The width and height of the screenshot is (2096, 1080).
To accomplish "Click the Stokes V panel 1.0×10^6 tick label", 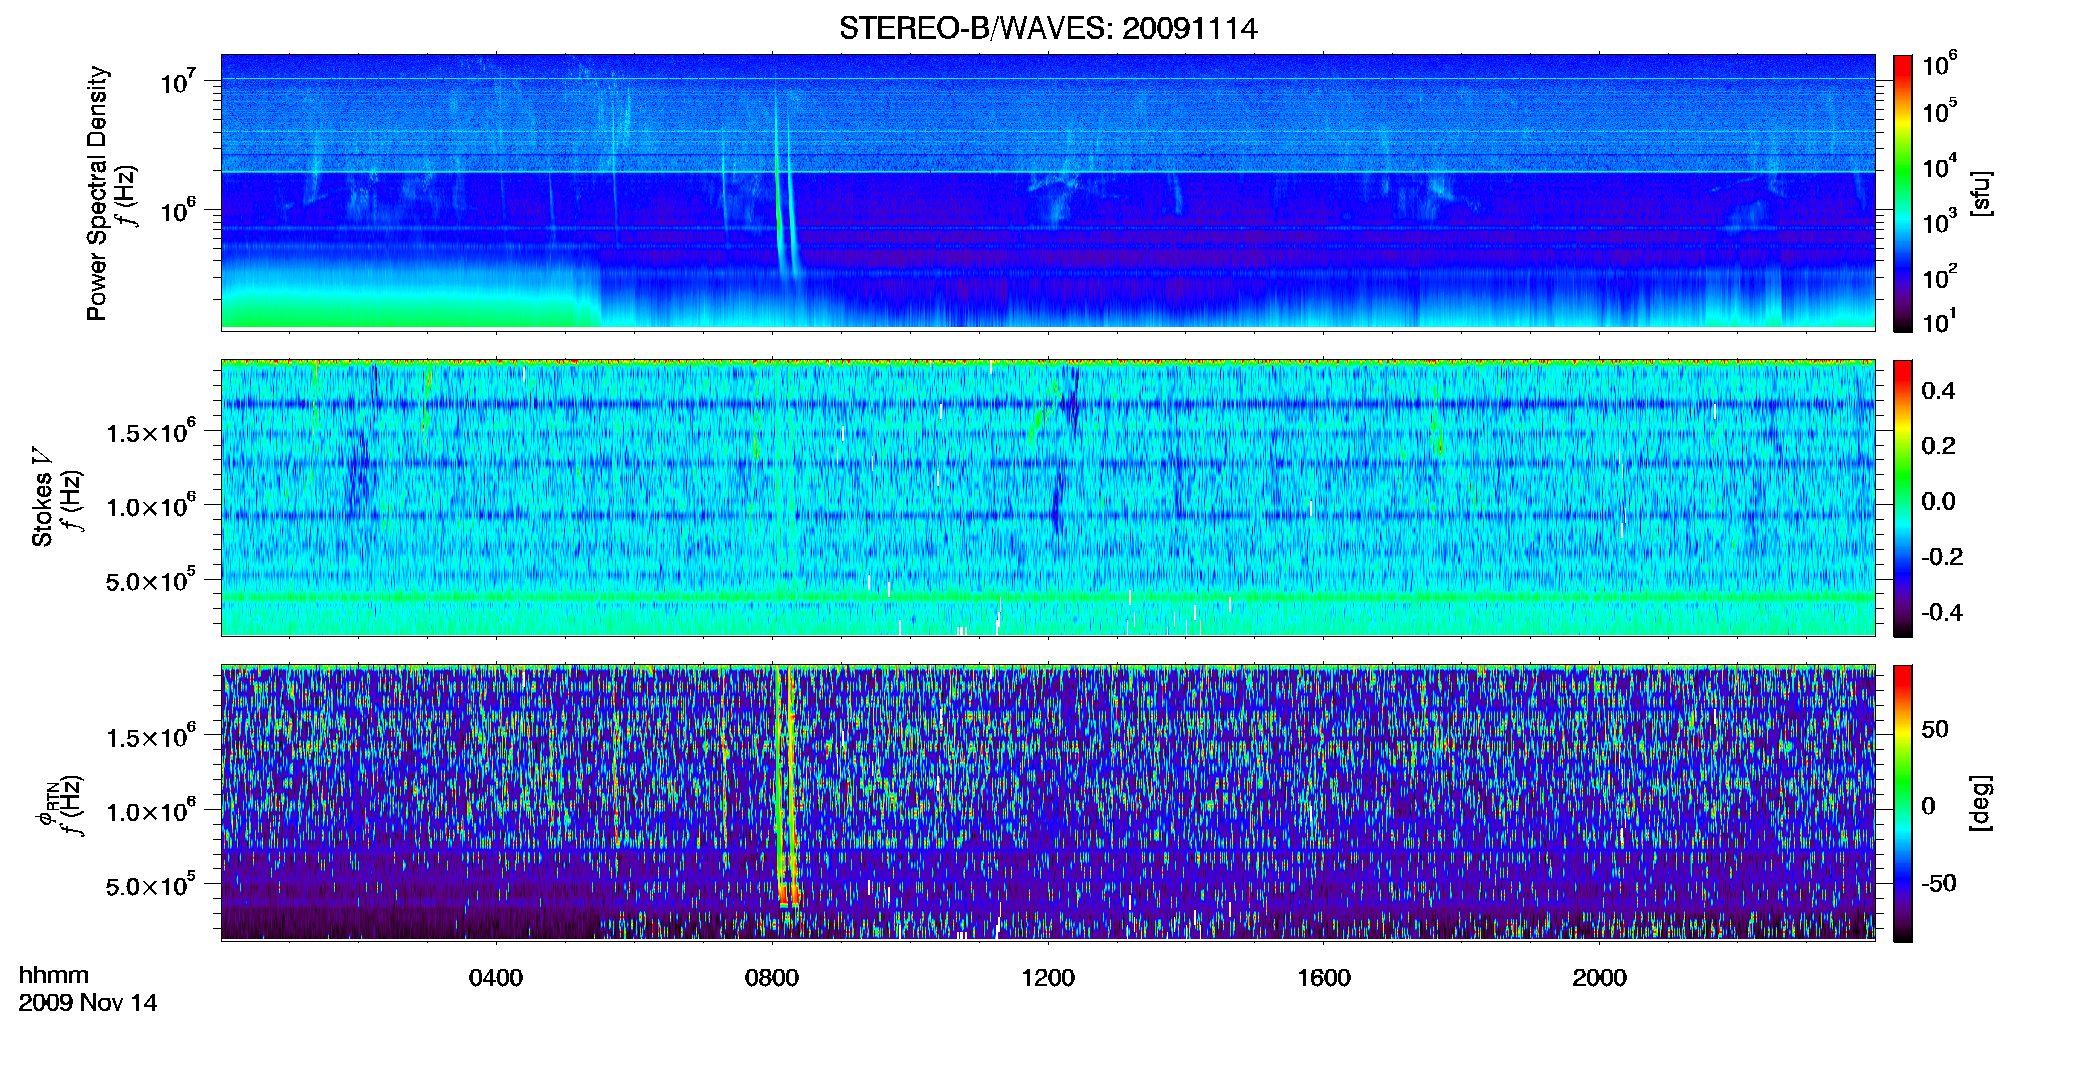I will click(x=151, y=506).
